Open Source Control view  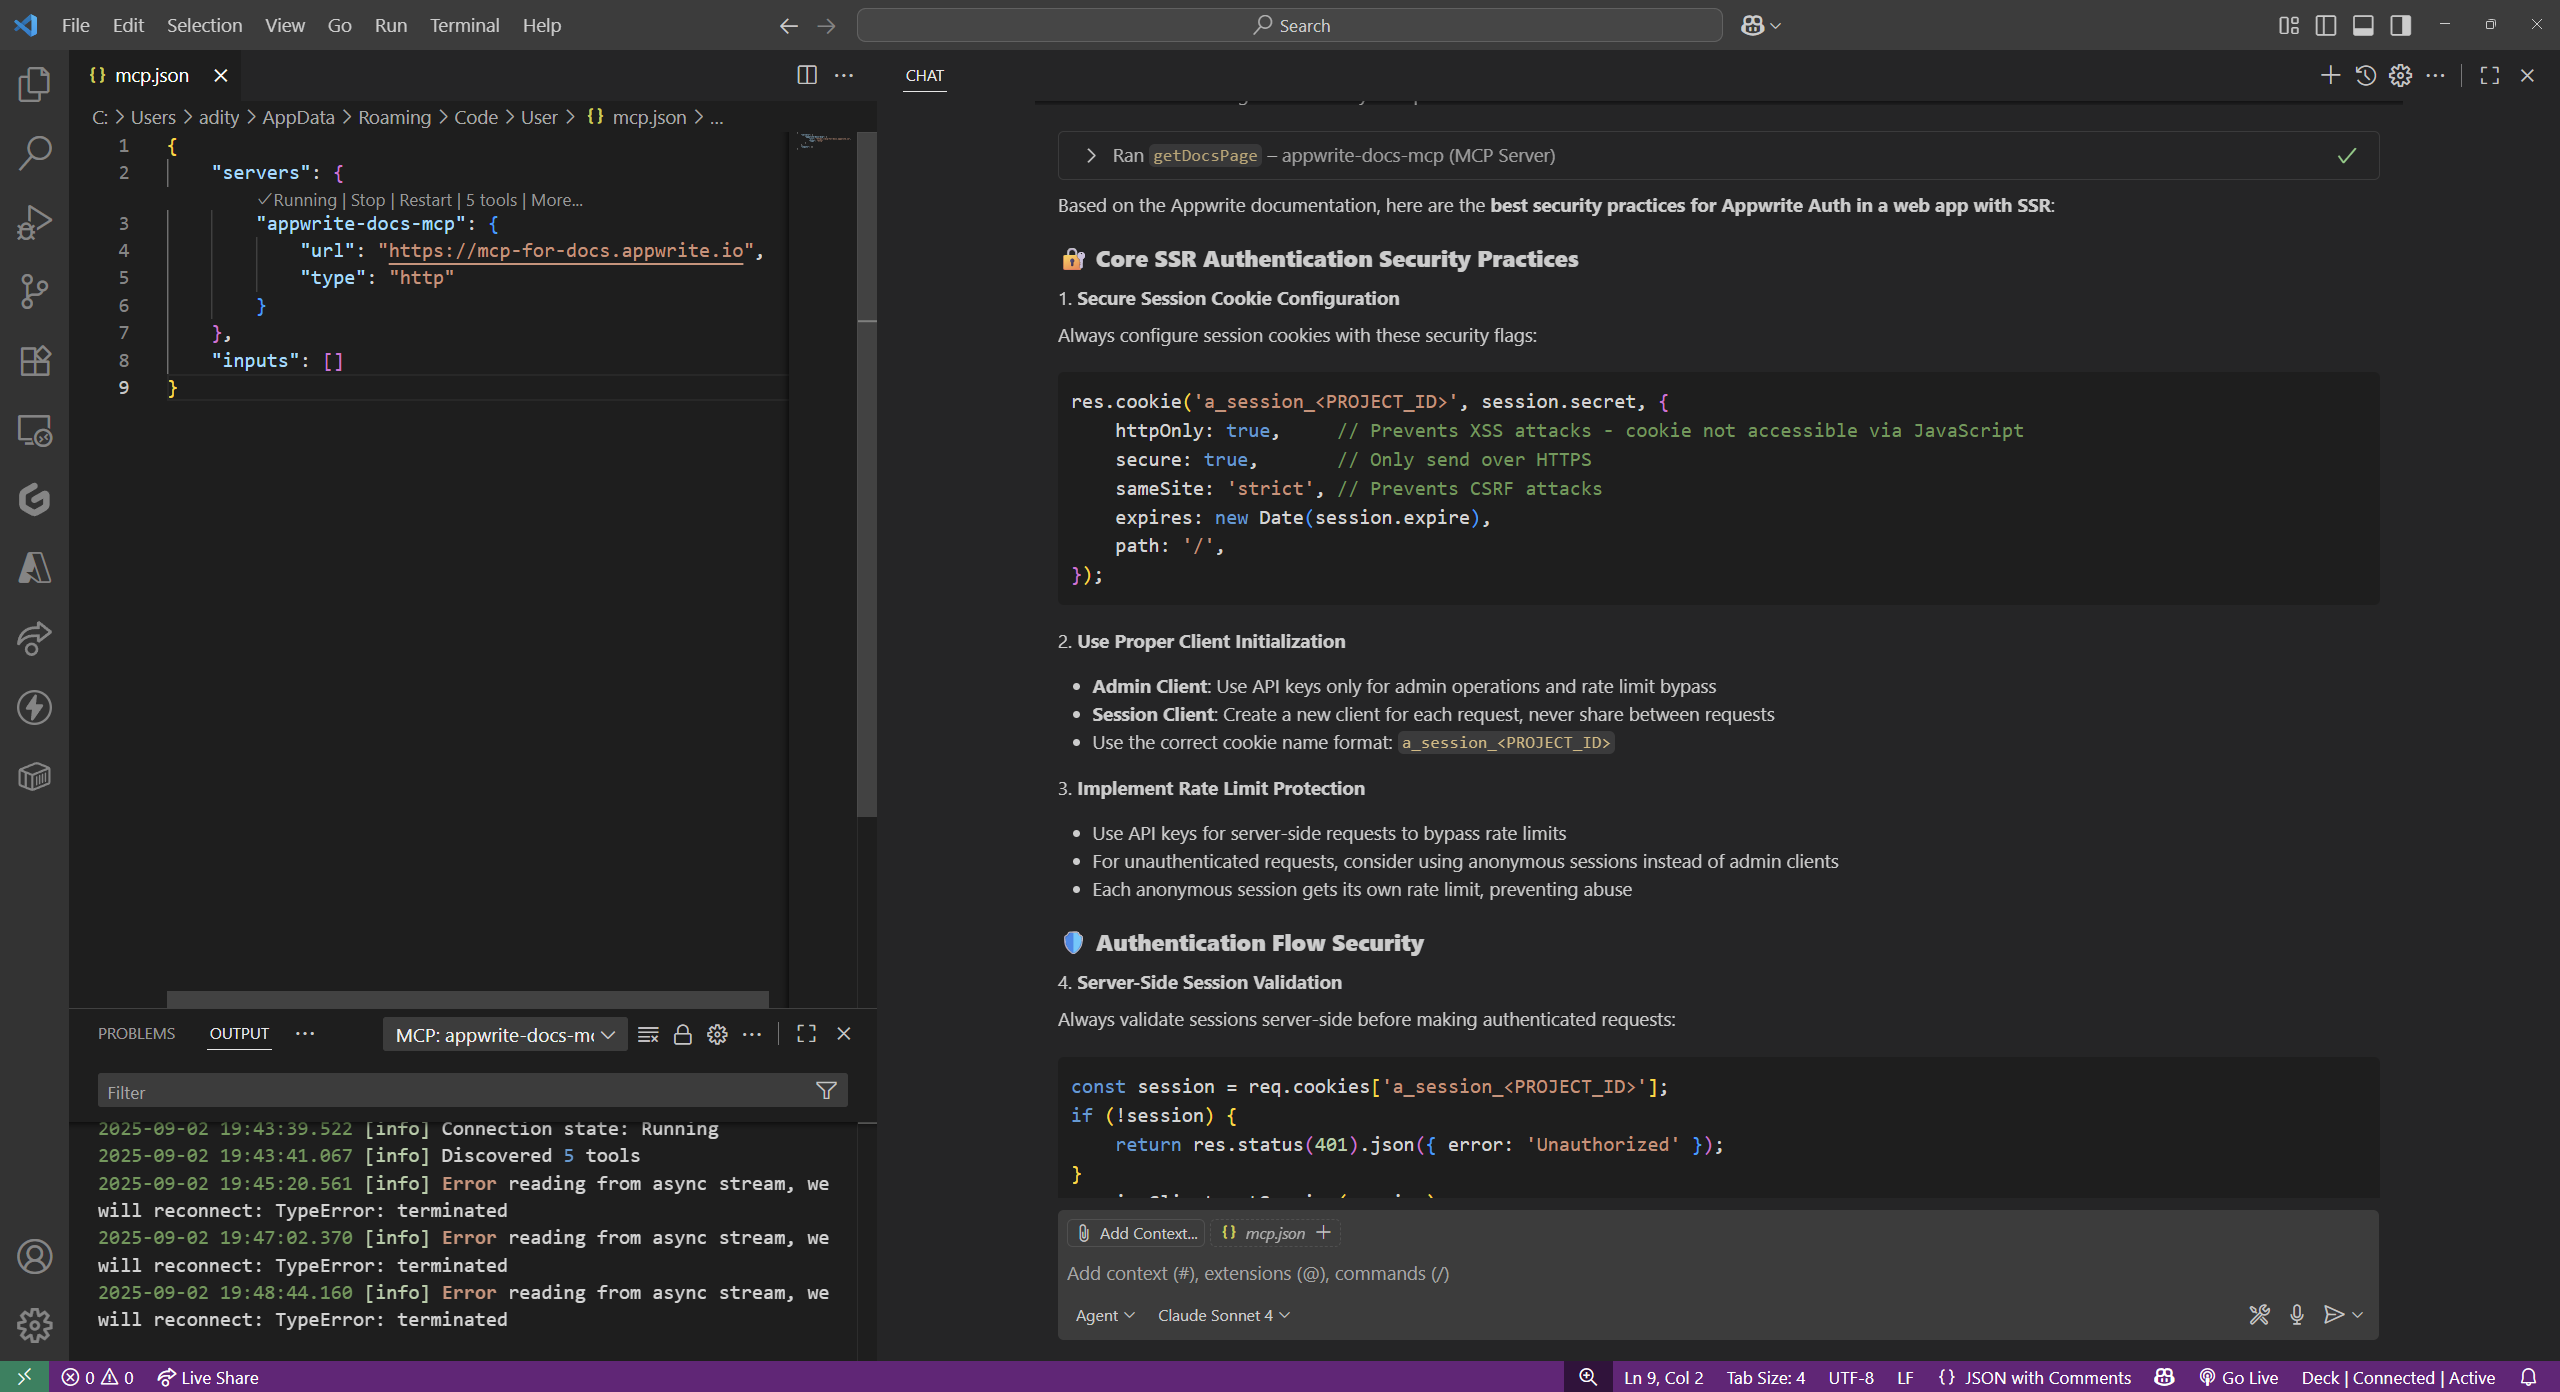point(34,291)
